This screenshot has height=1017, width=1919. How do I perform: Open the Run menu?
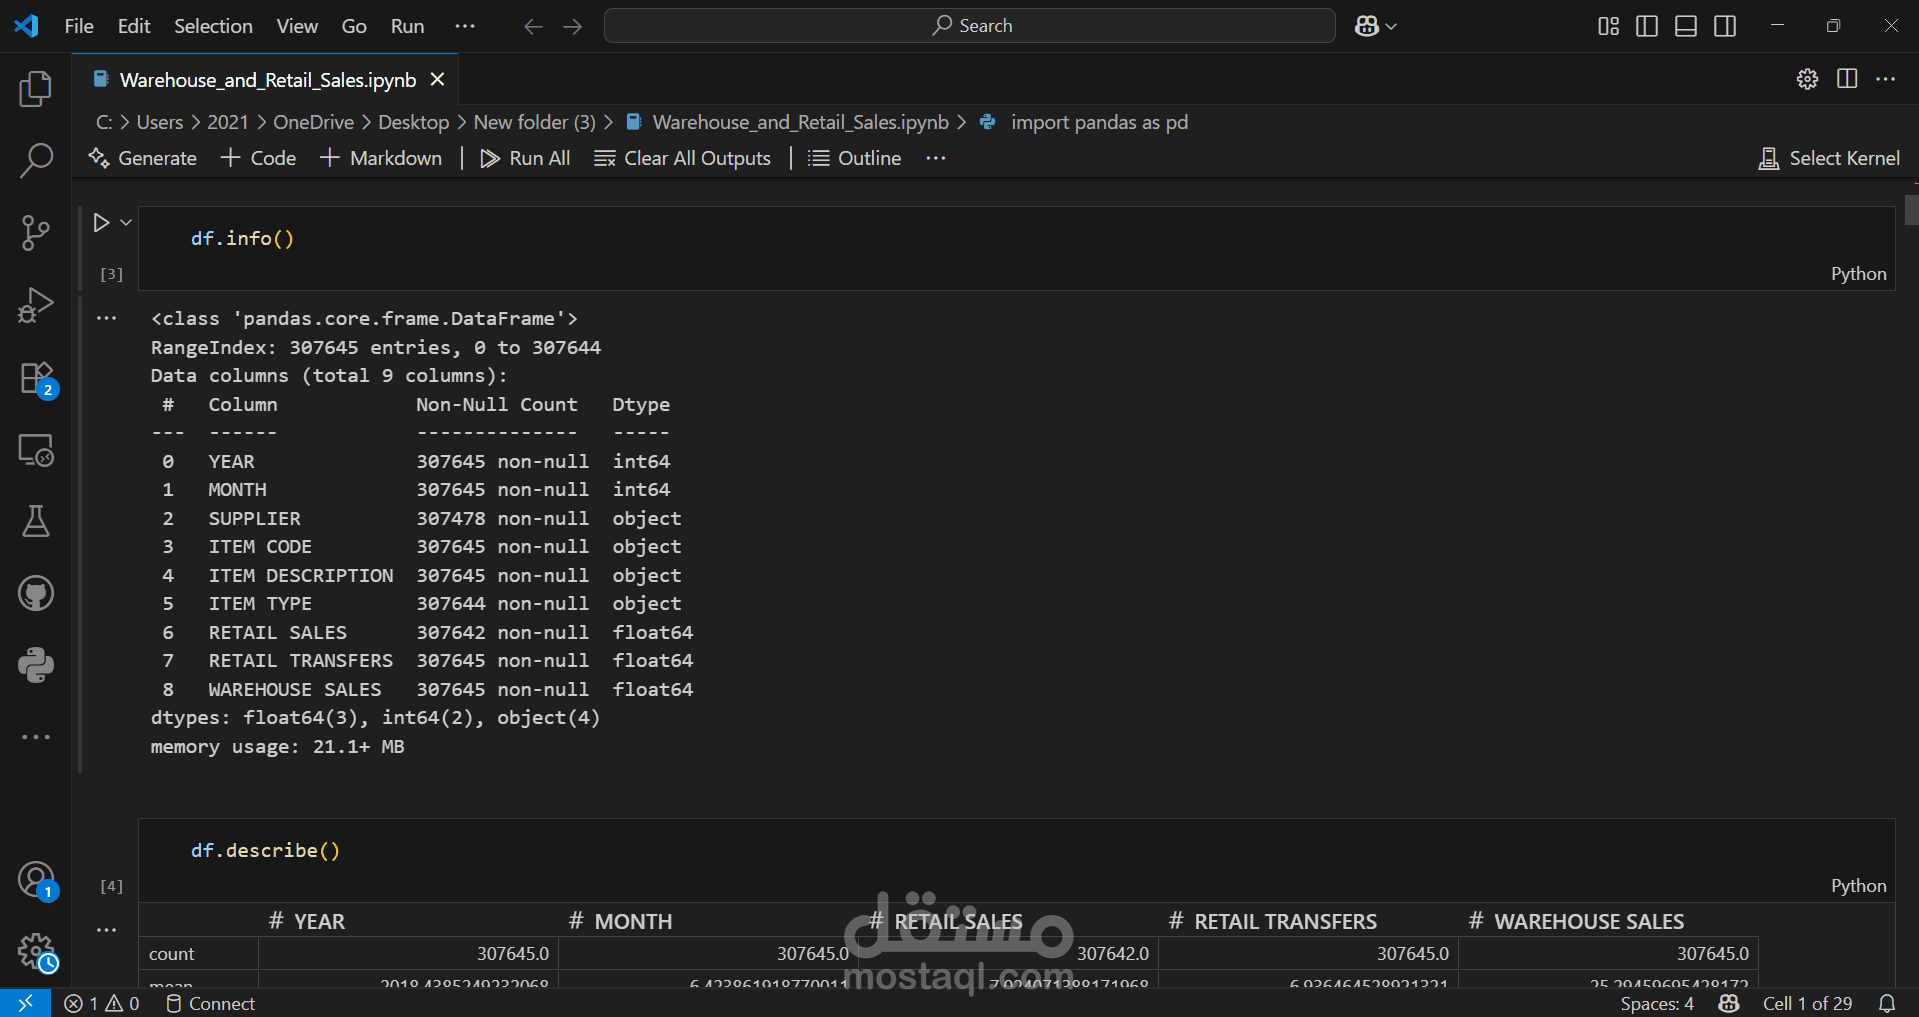point(407,26)
